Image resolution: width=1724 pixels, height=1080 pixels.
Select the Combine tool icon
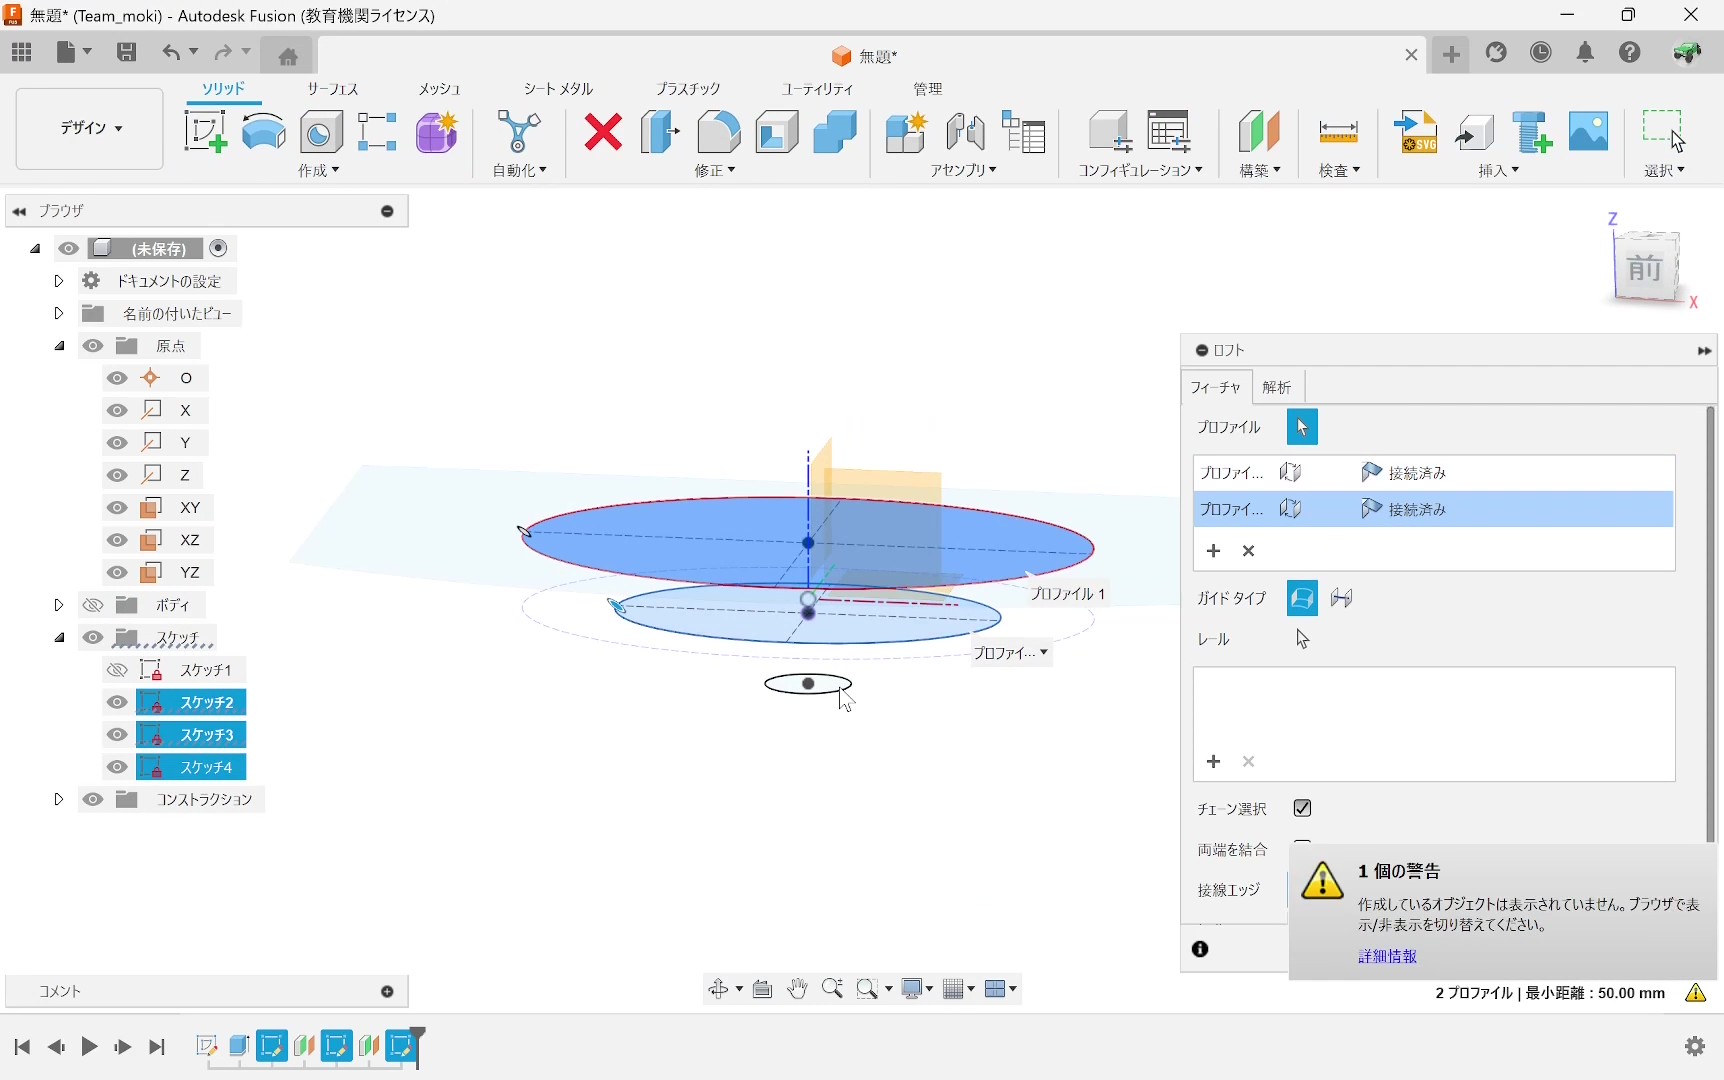pyautogui.click(x=835, y=132)
